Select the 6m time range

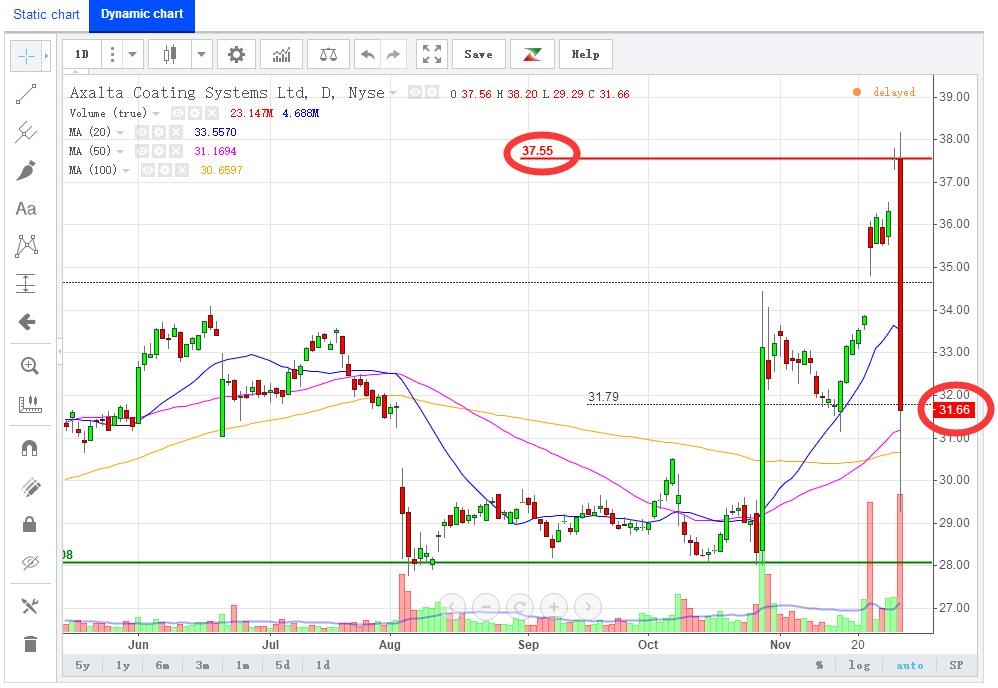[x=162, y=664]
